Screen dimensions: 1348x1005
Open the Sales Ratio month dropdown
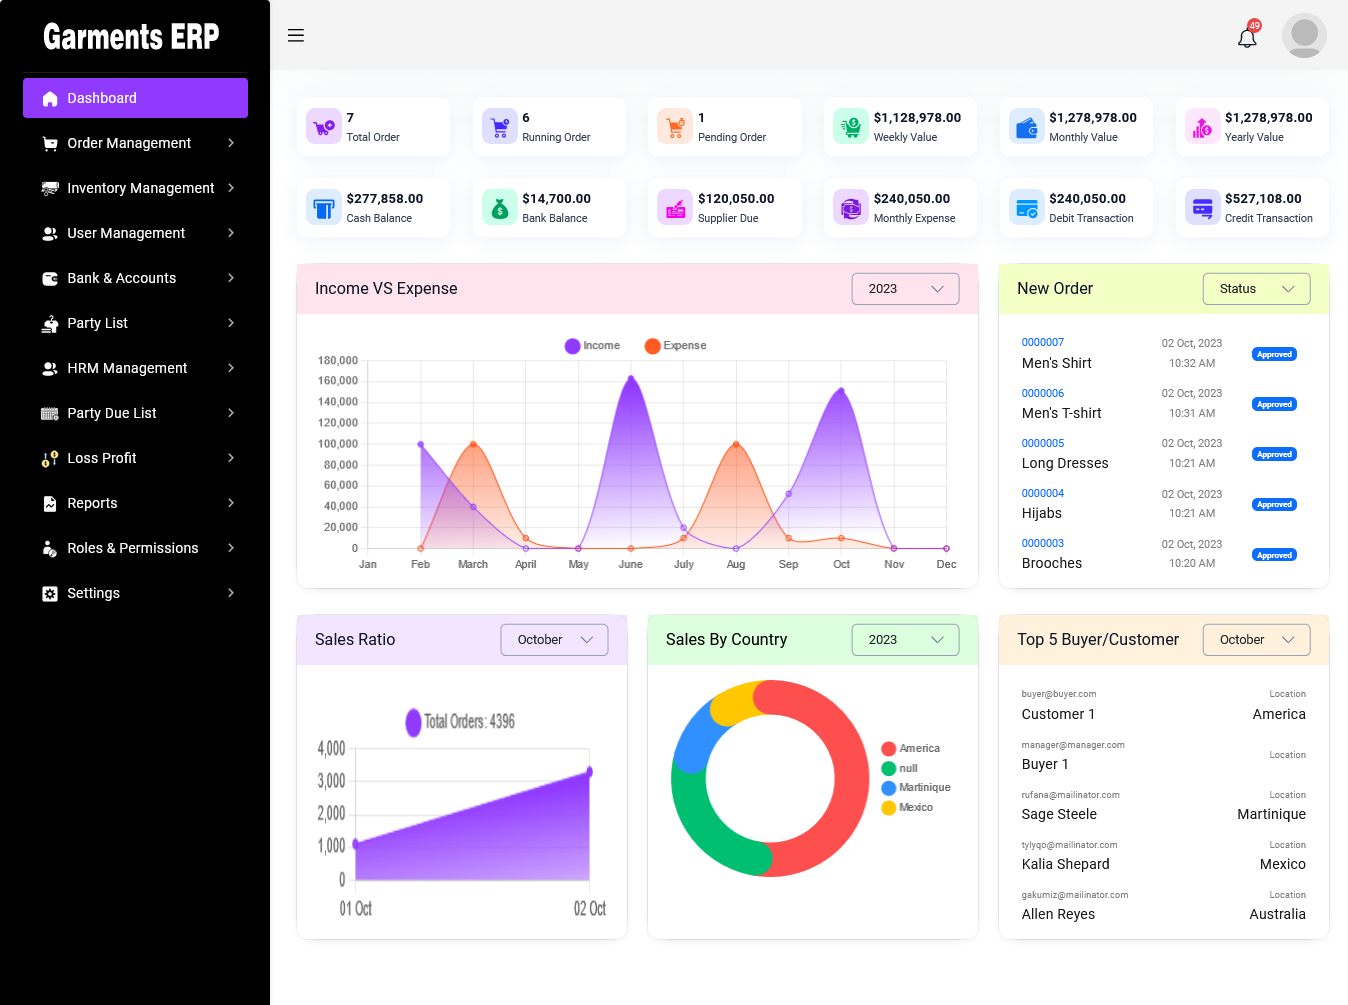pos(554,640)
